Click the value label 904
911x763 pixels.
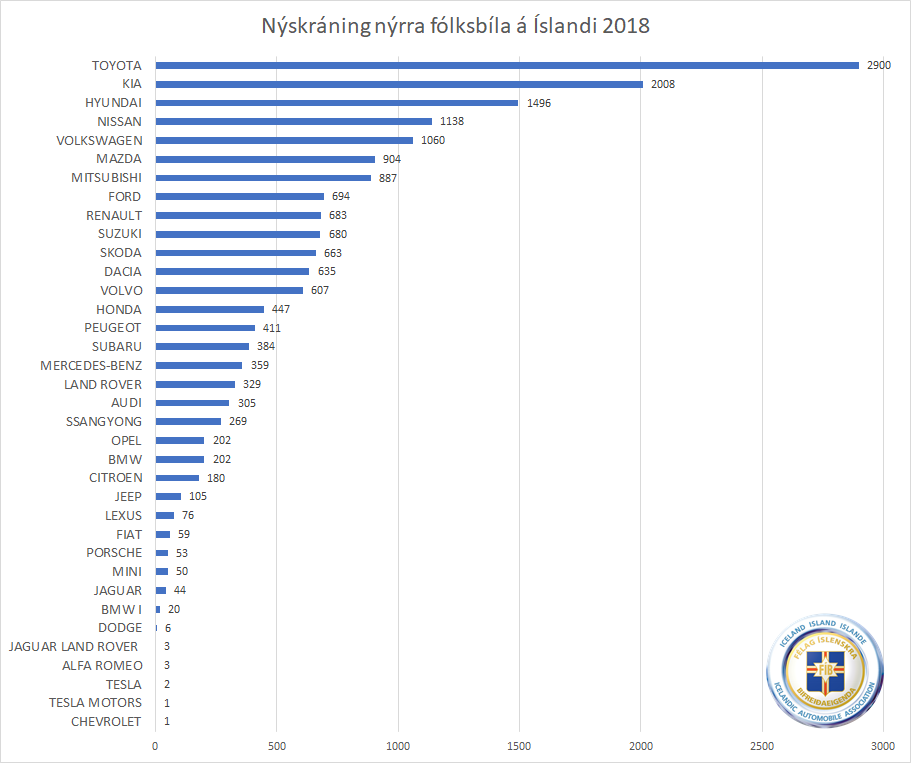tap(392, 159)
